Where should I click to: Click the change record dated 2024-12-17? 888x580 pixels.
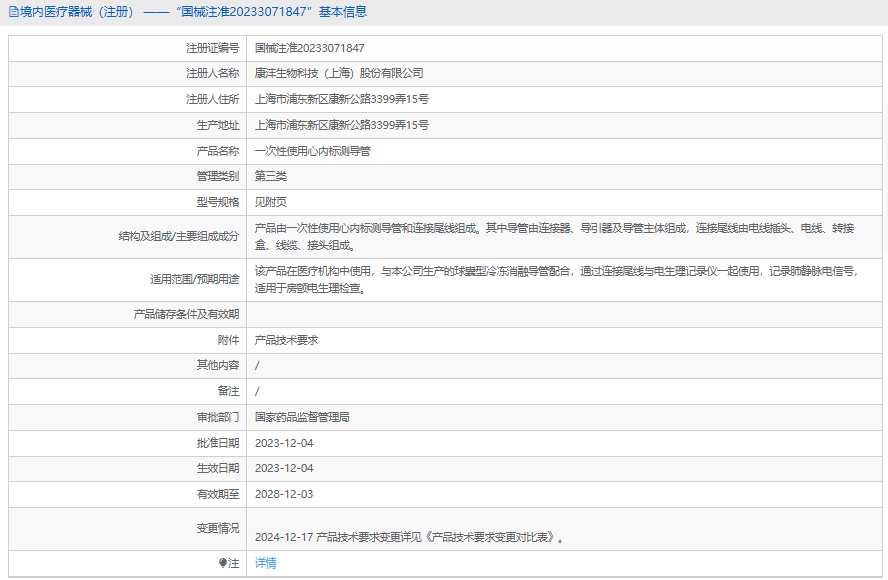point(409,538)
